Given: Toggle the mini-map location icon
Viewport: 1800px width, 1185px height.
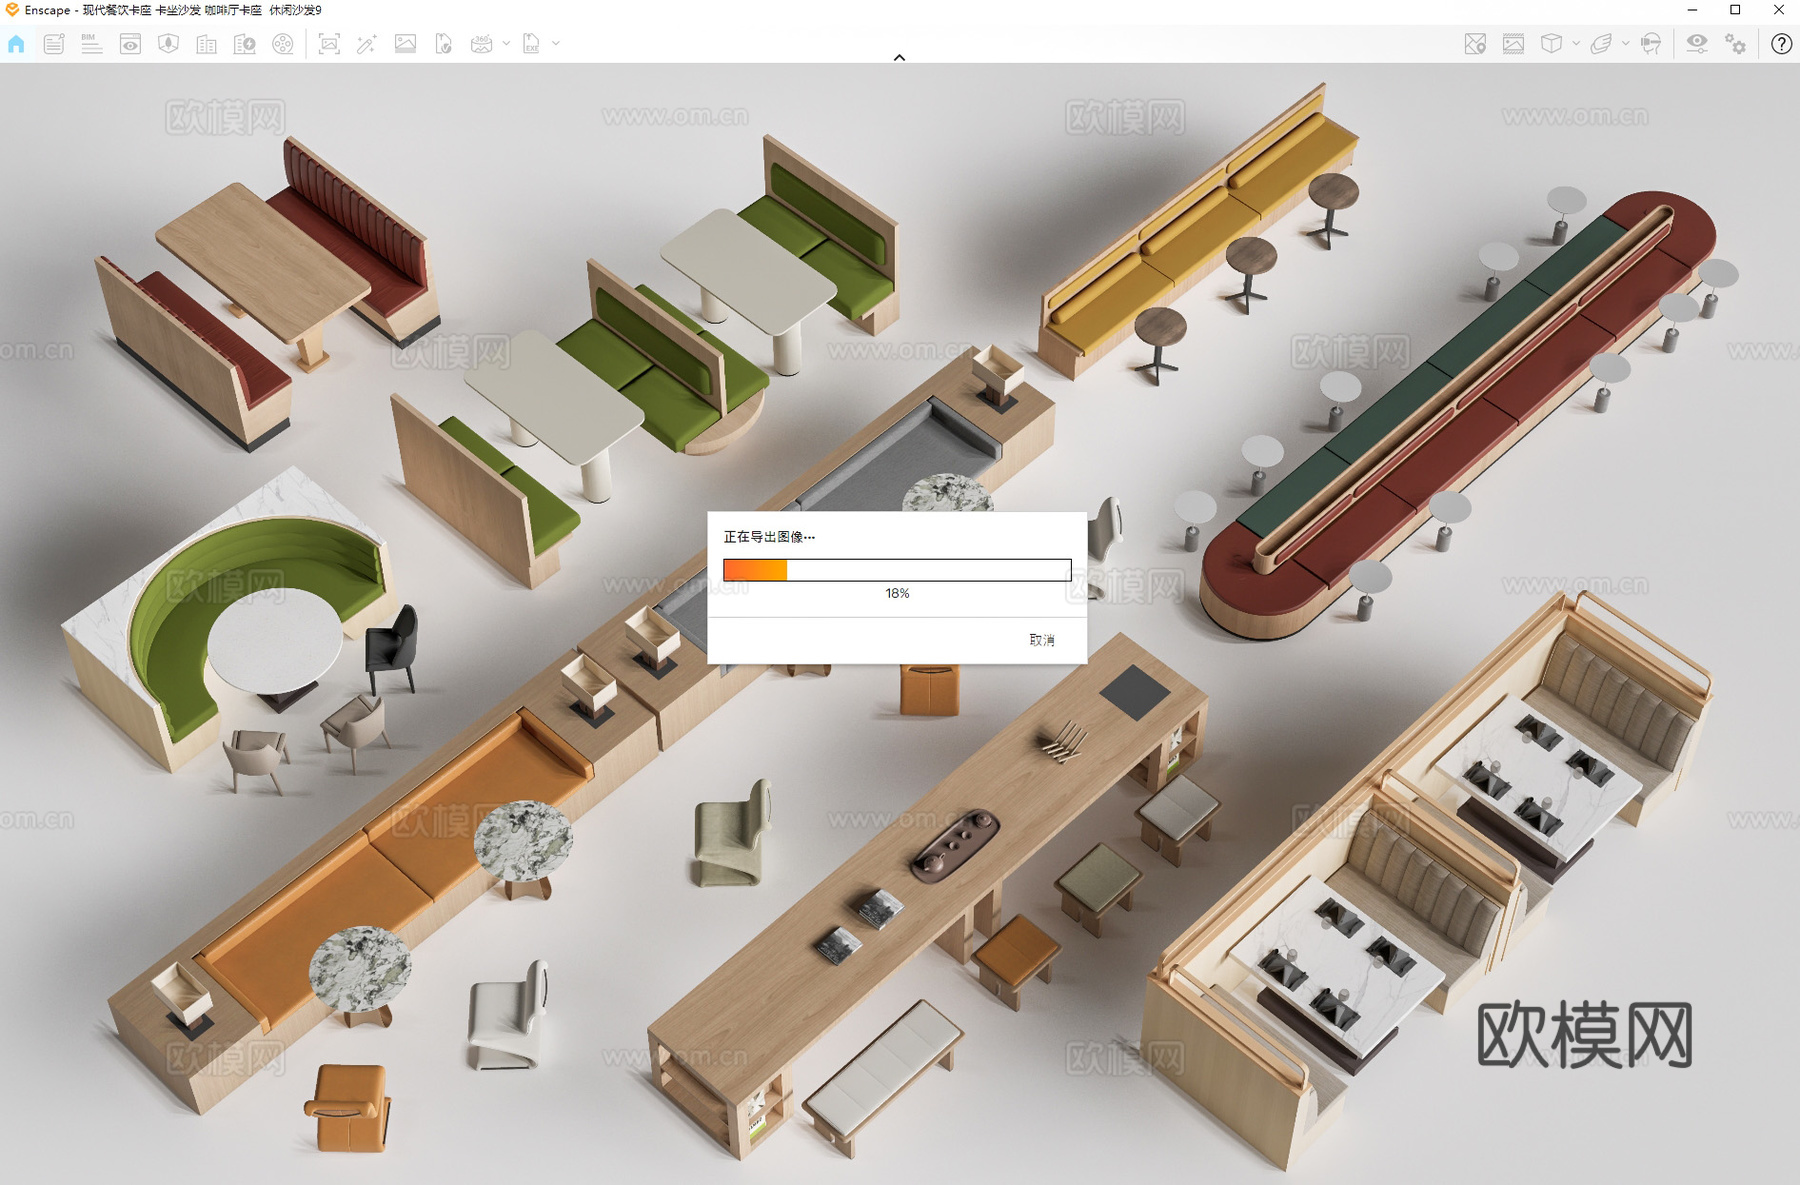Looking at the screenshot, I should (x=1475, y=44).
